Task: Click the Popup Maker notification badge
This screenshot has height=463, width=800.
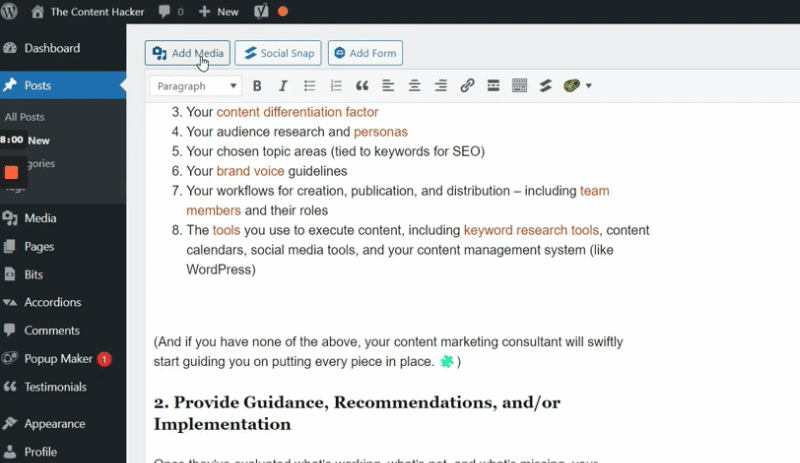Action: tap(104, 359)
